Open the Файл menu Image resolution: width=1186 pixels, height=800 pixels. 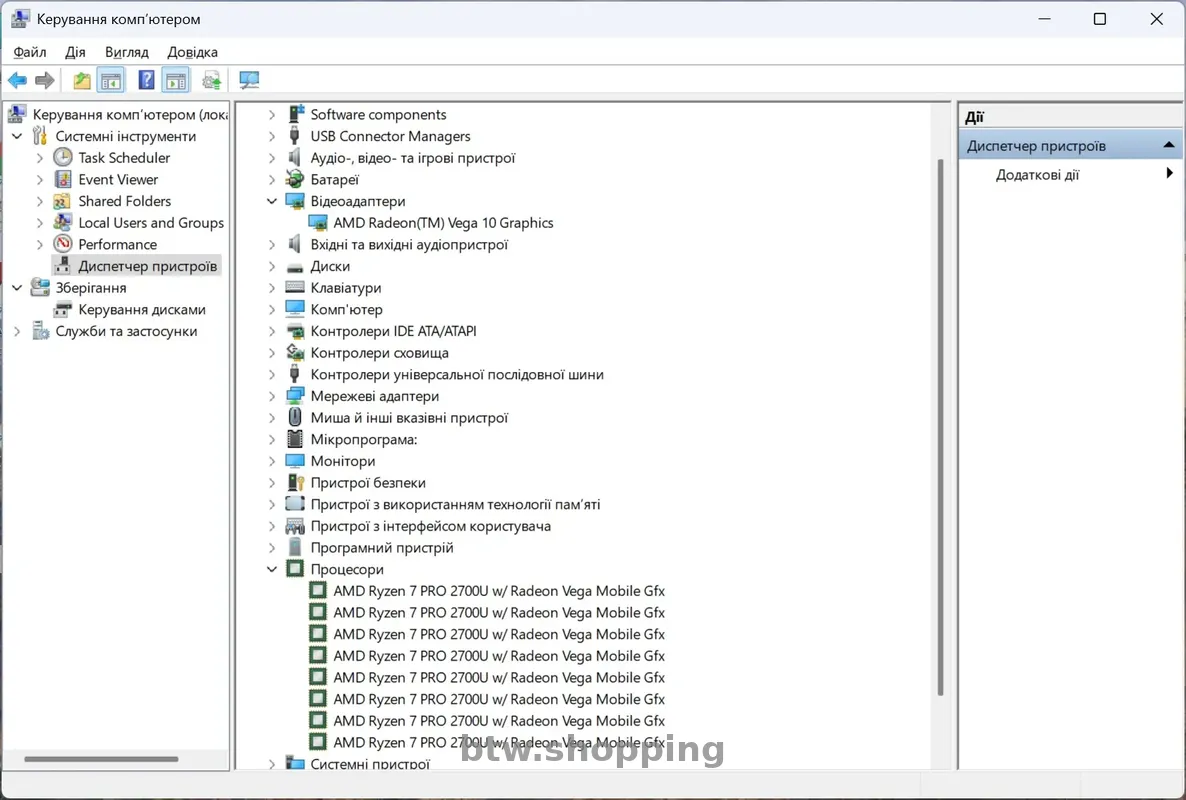tap(30, 52)
